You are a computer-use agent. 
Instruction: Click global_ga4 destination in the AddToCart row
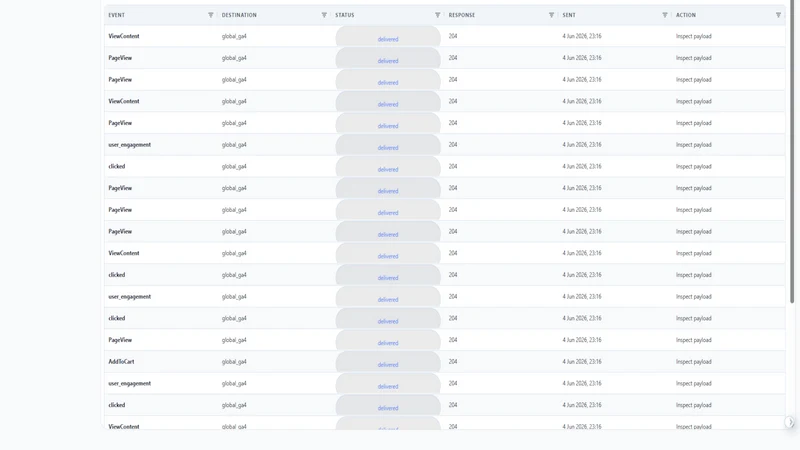(234, 362)
